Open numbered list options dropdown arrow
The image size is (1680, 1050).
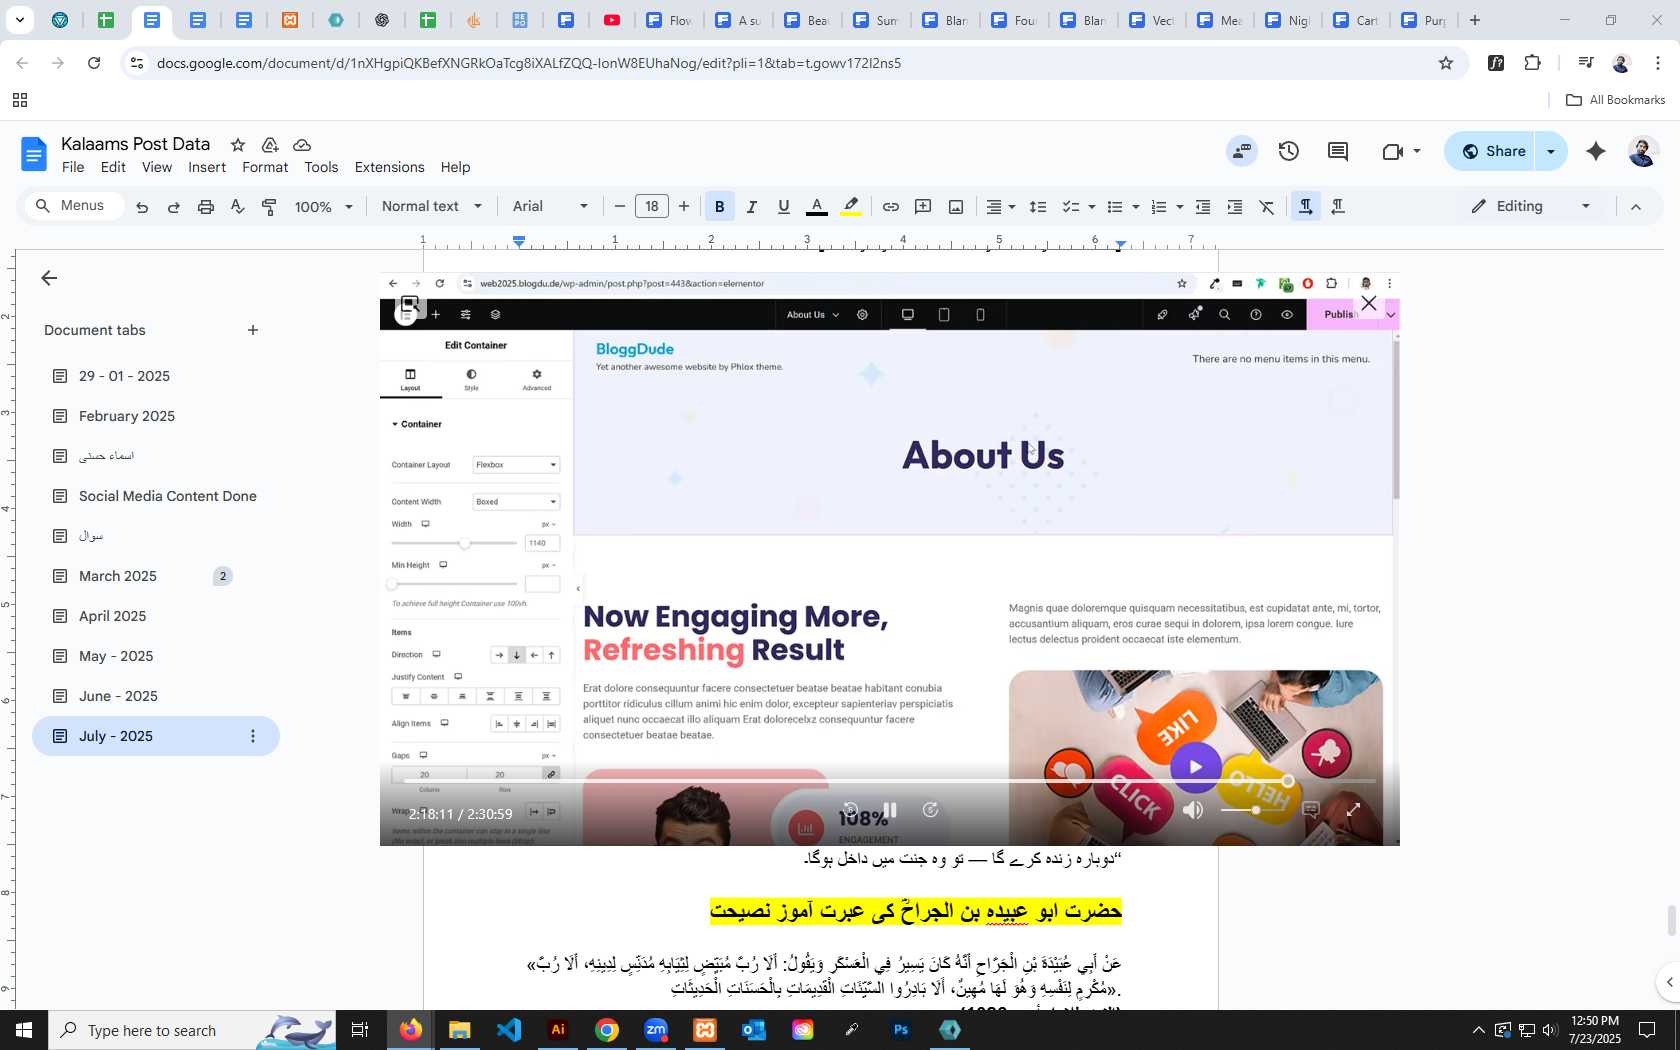click(x=1179, y=207)
